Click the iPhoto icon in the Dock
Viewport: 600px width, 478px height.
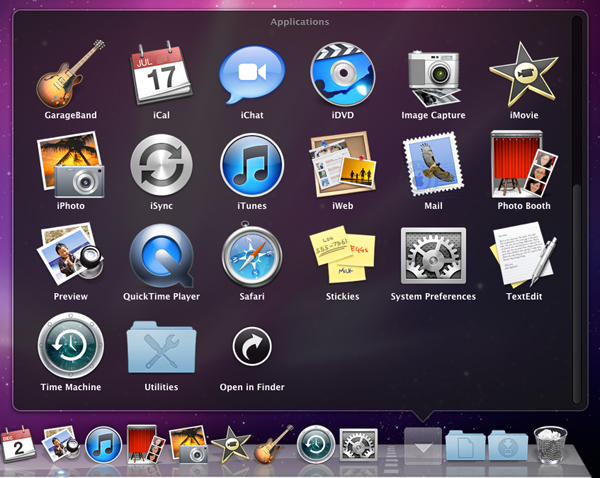[x=188, y=445]
